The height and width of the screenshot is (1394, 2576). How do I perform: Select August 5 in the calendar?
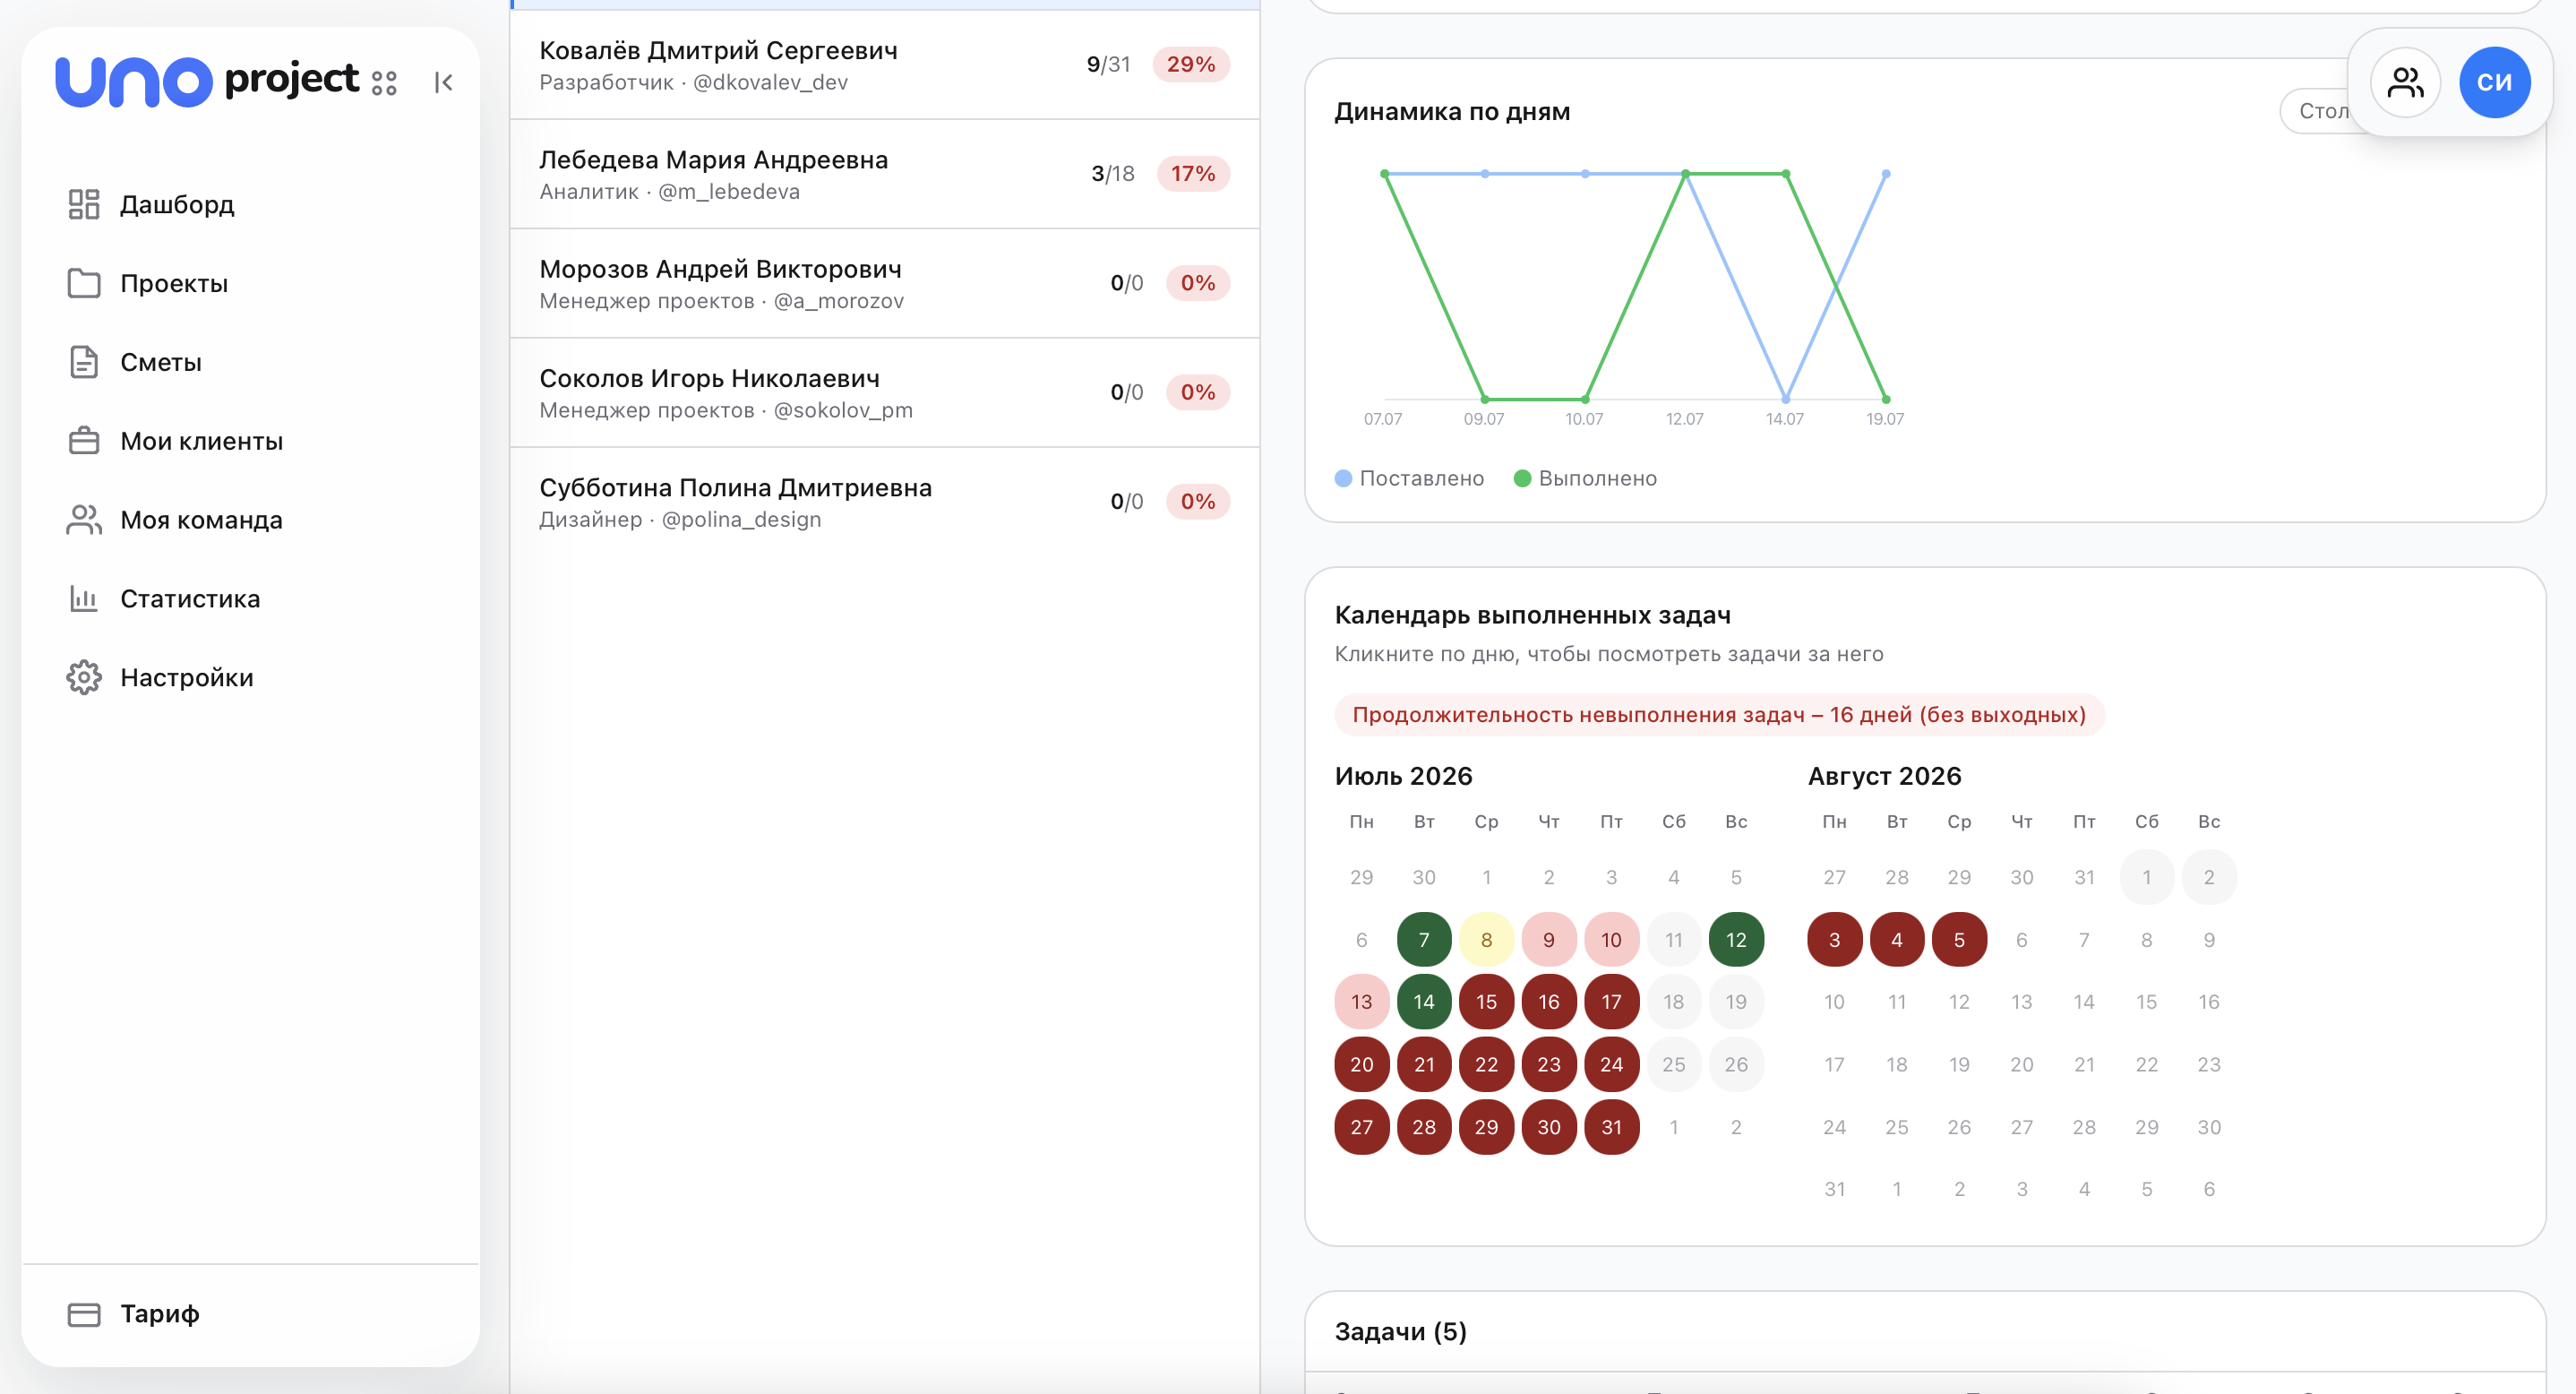[x=1959, y=940]
